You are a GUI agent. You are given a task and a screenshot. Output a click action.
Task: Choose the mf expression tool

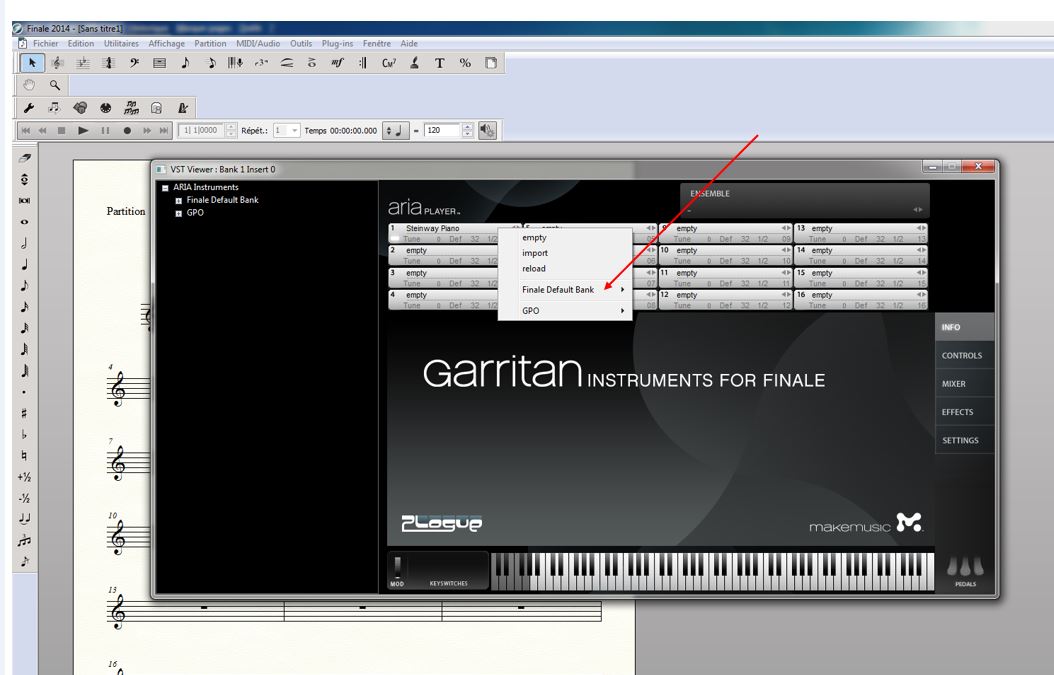tap(338, 63)
